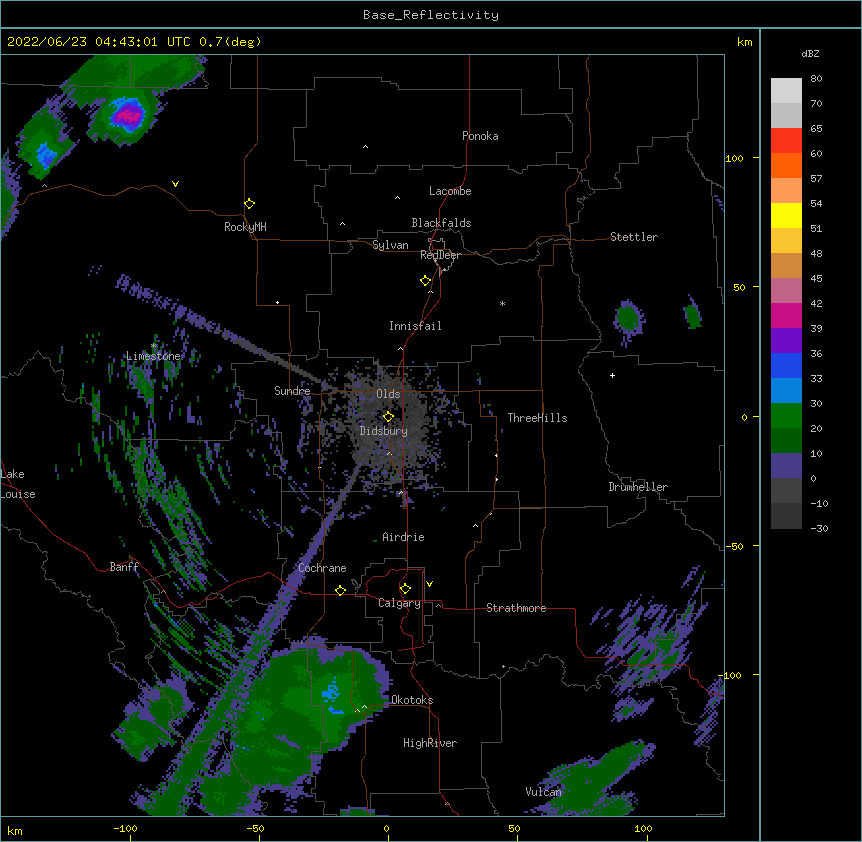Click the 0 tick on the bottom axis
The image size is (862, 842).
pos(386,828)
